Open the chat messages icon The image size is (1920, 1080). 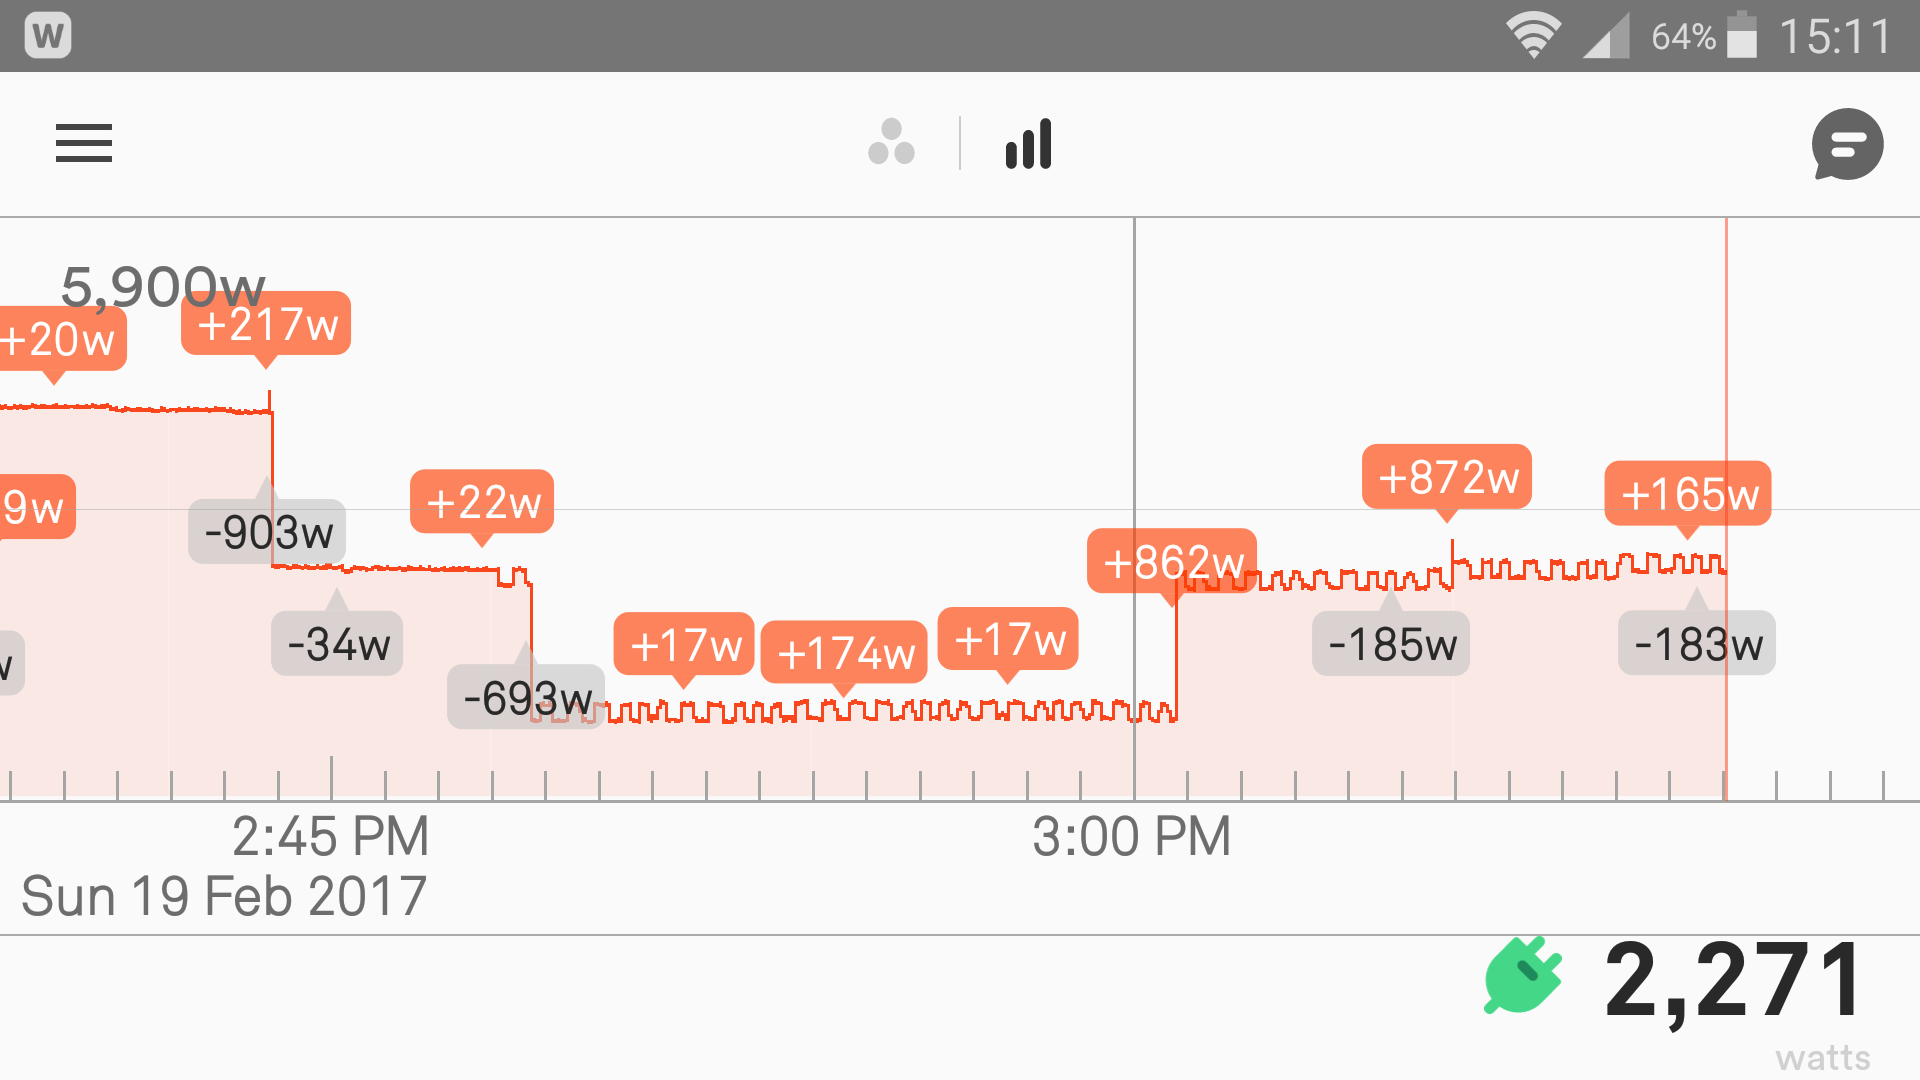point(1847,144)
